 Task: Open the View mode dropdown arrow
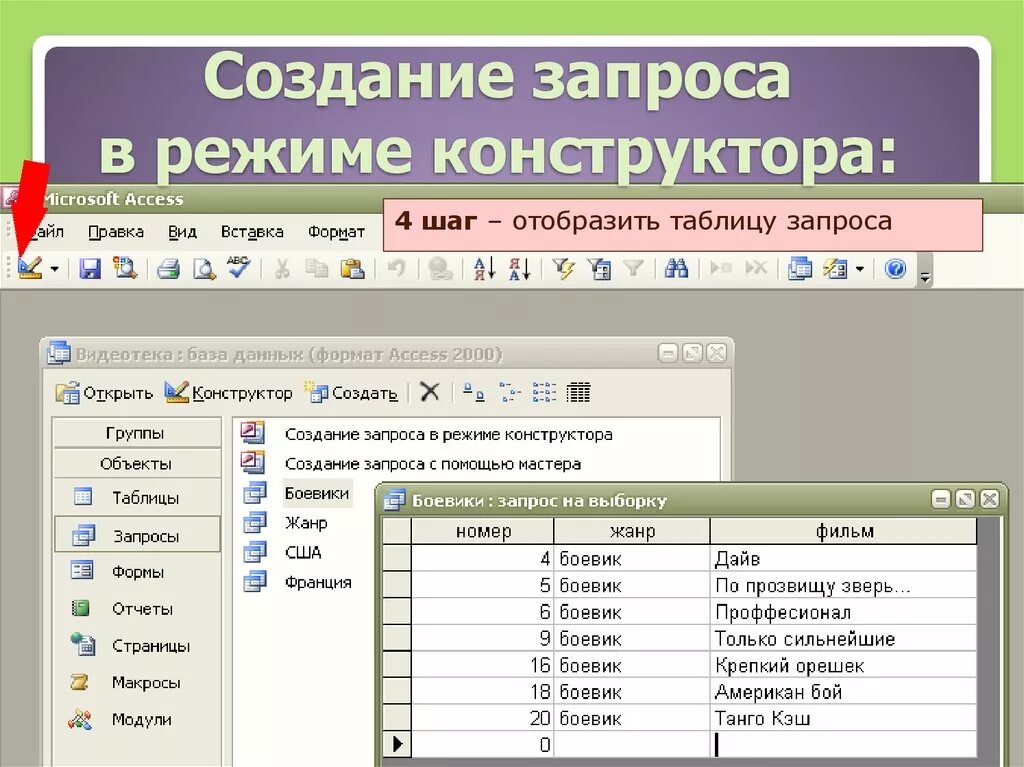coord(55,269)
